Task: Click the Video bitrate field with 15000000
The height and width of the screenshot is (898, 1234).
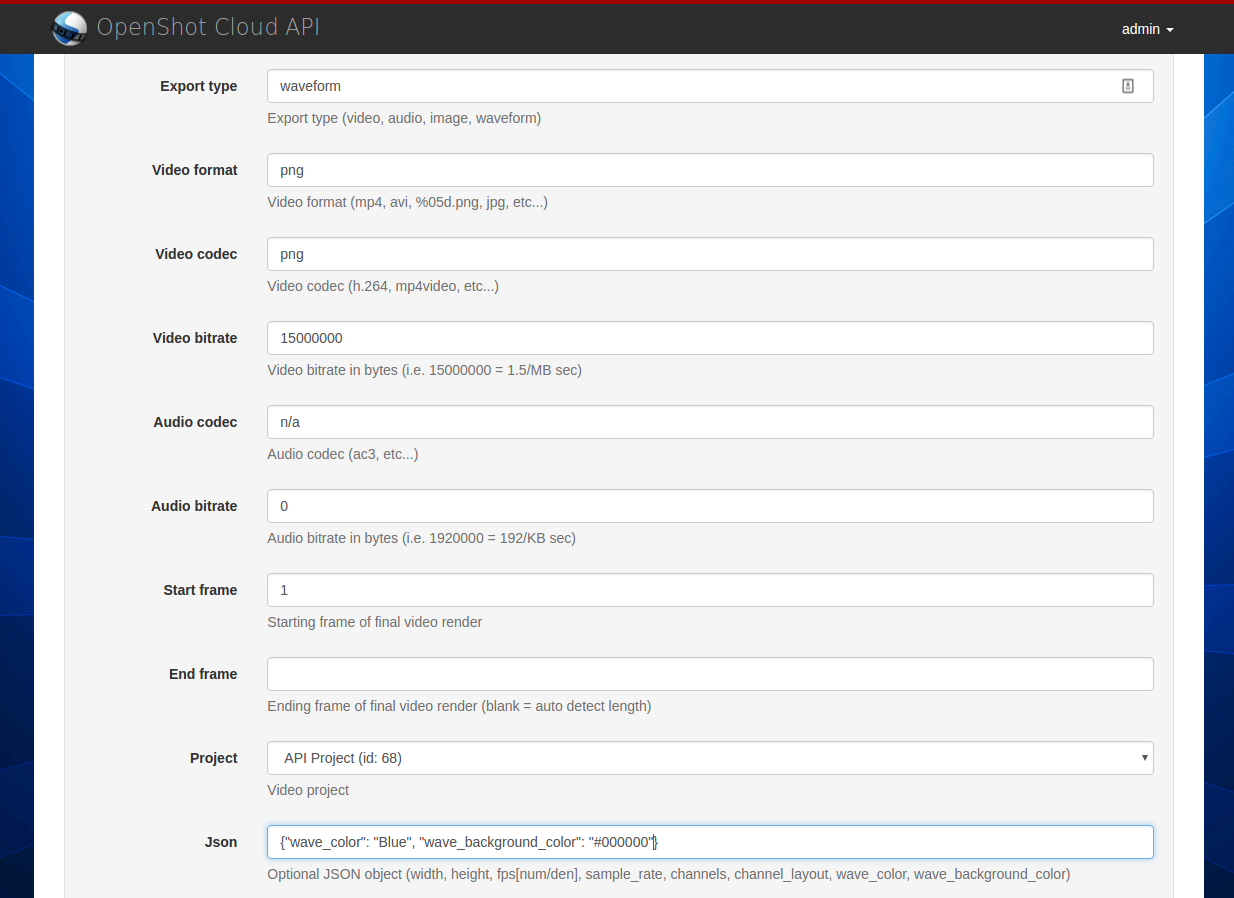Action: [x=709, y=338]
